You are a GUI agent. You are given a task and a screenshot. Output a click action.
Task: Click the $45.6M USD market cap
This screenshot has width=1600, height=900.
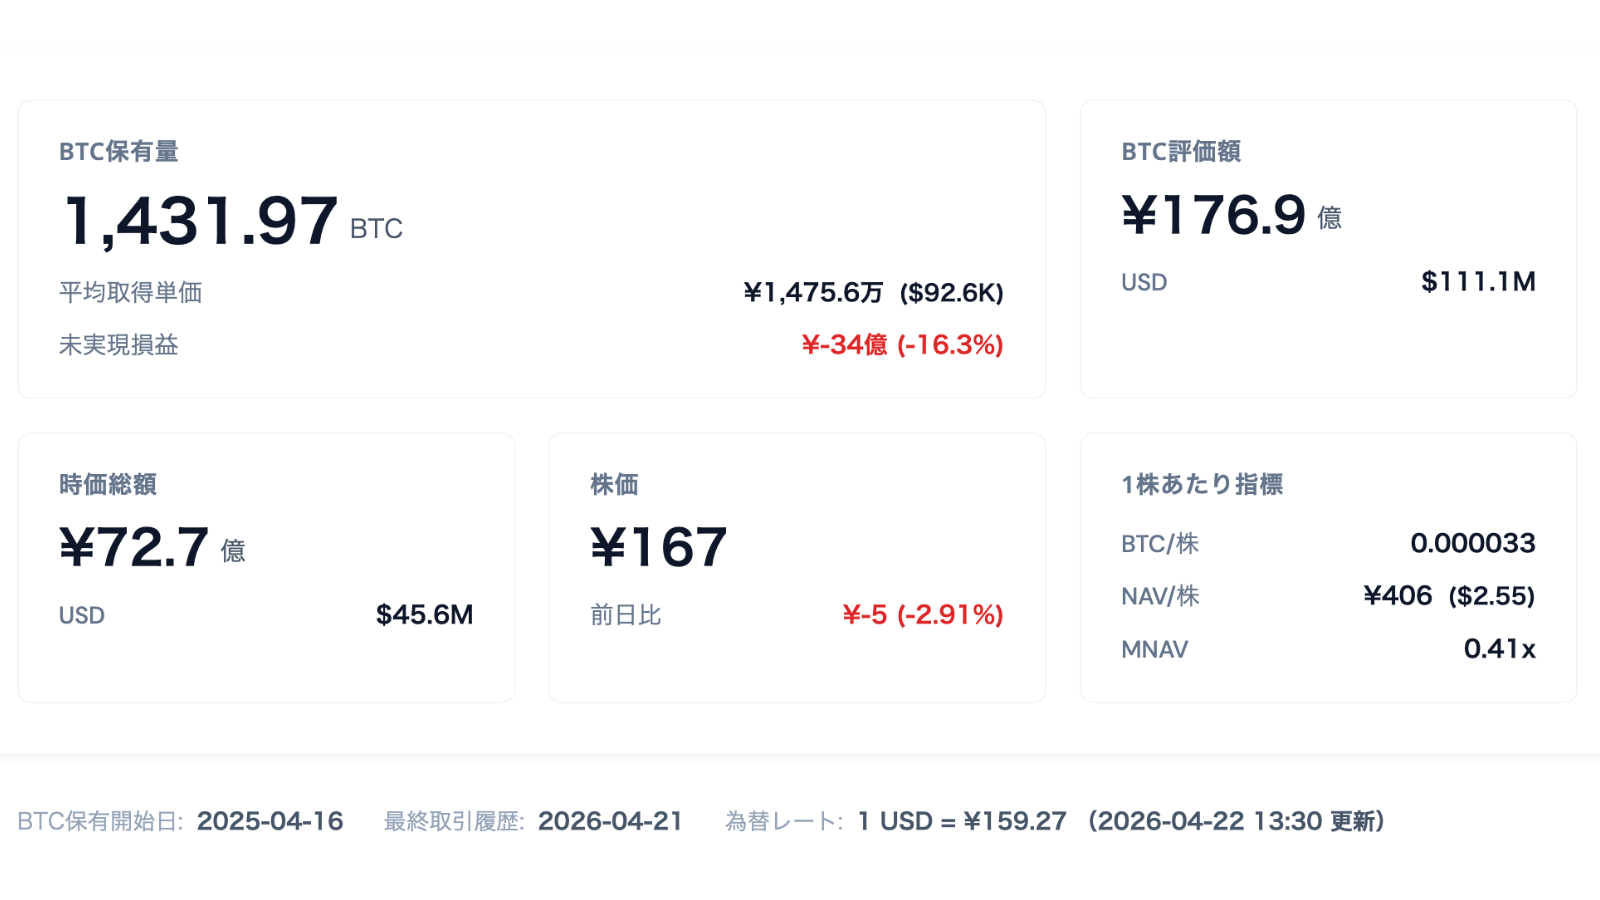[x=424, y=614]
